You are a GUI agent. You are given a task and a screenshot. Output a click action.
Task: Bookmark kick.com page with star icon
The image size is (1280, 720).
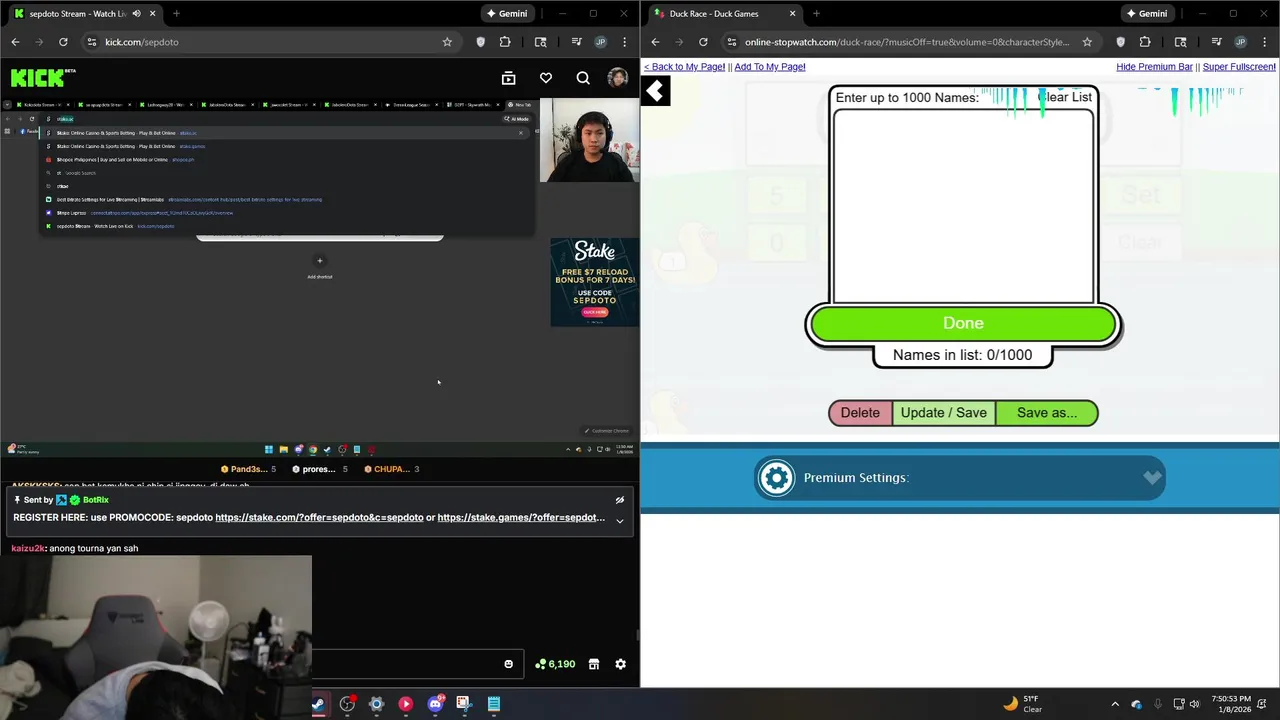(x=447, y=42)
